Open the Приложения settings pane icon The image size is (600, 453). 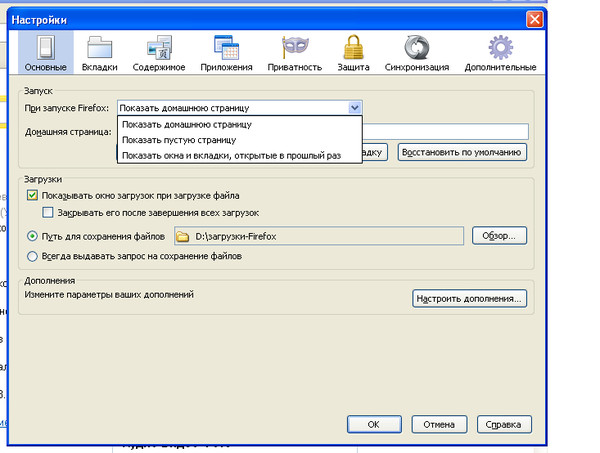tap(226, 47)
